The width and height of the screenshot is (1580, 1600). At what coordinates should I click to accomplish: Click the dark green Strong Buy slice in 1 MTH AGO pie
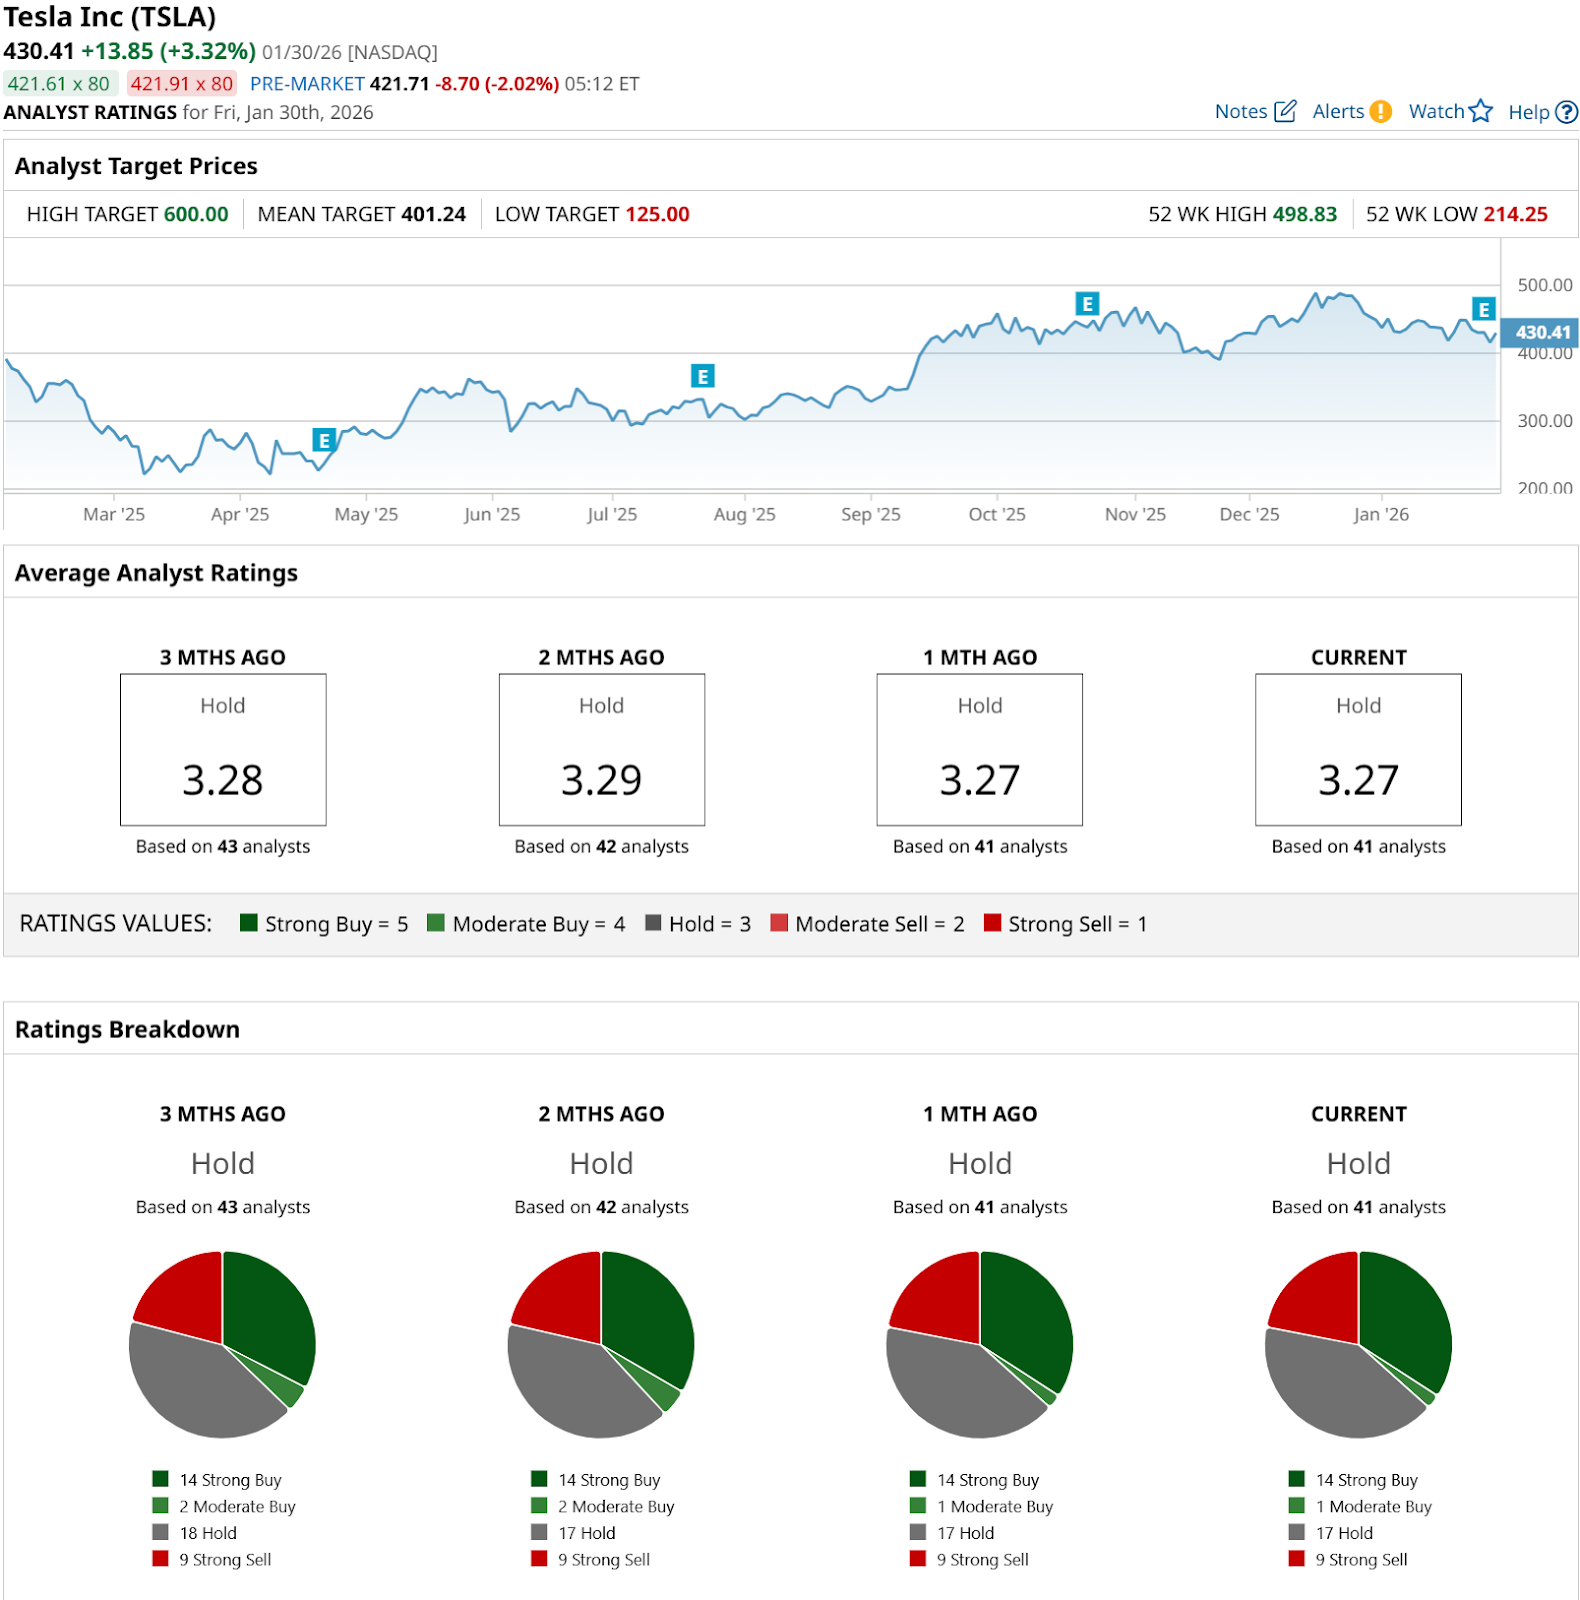(1025, 1315)
